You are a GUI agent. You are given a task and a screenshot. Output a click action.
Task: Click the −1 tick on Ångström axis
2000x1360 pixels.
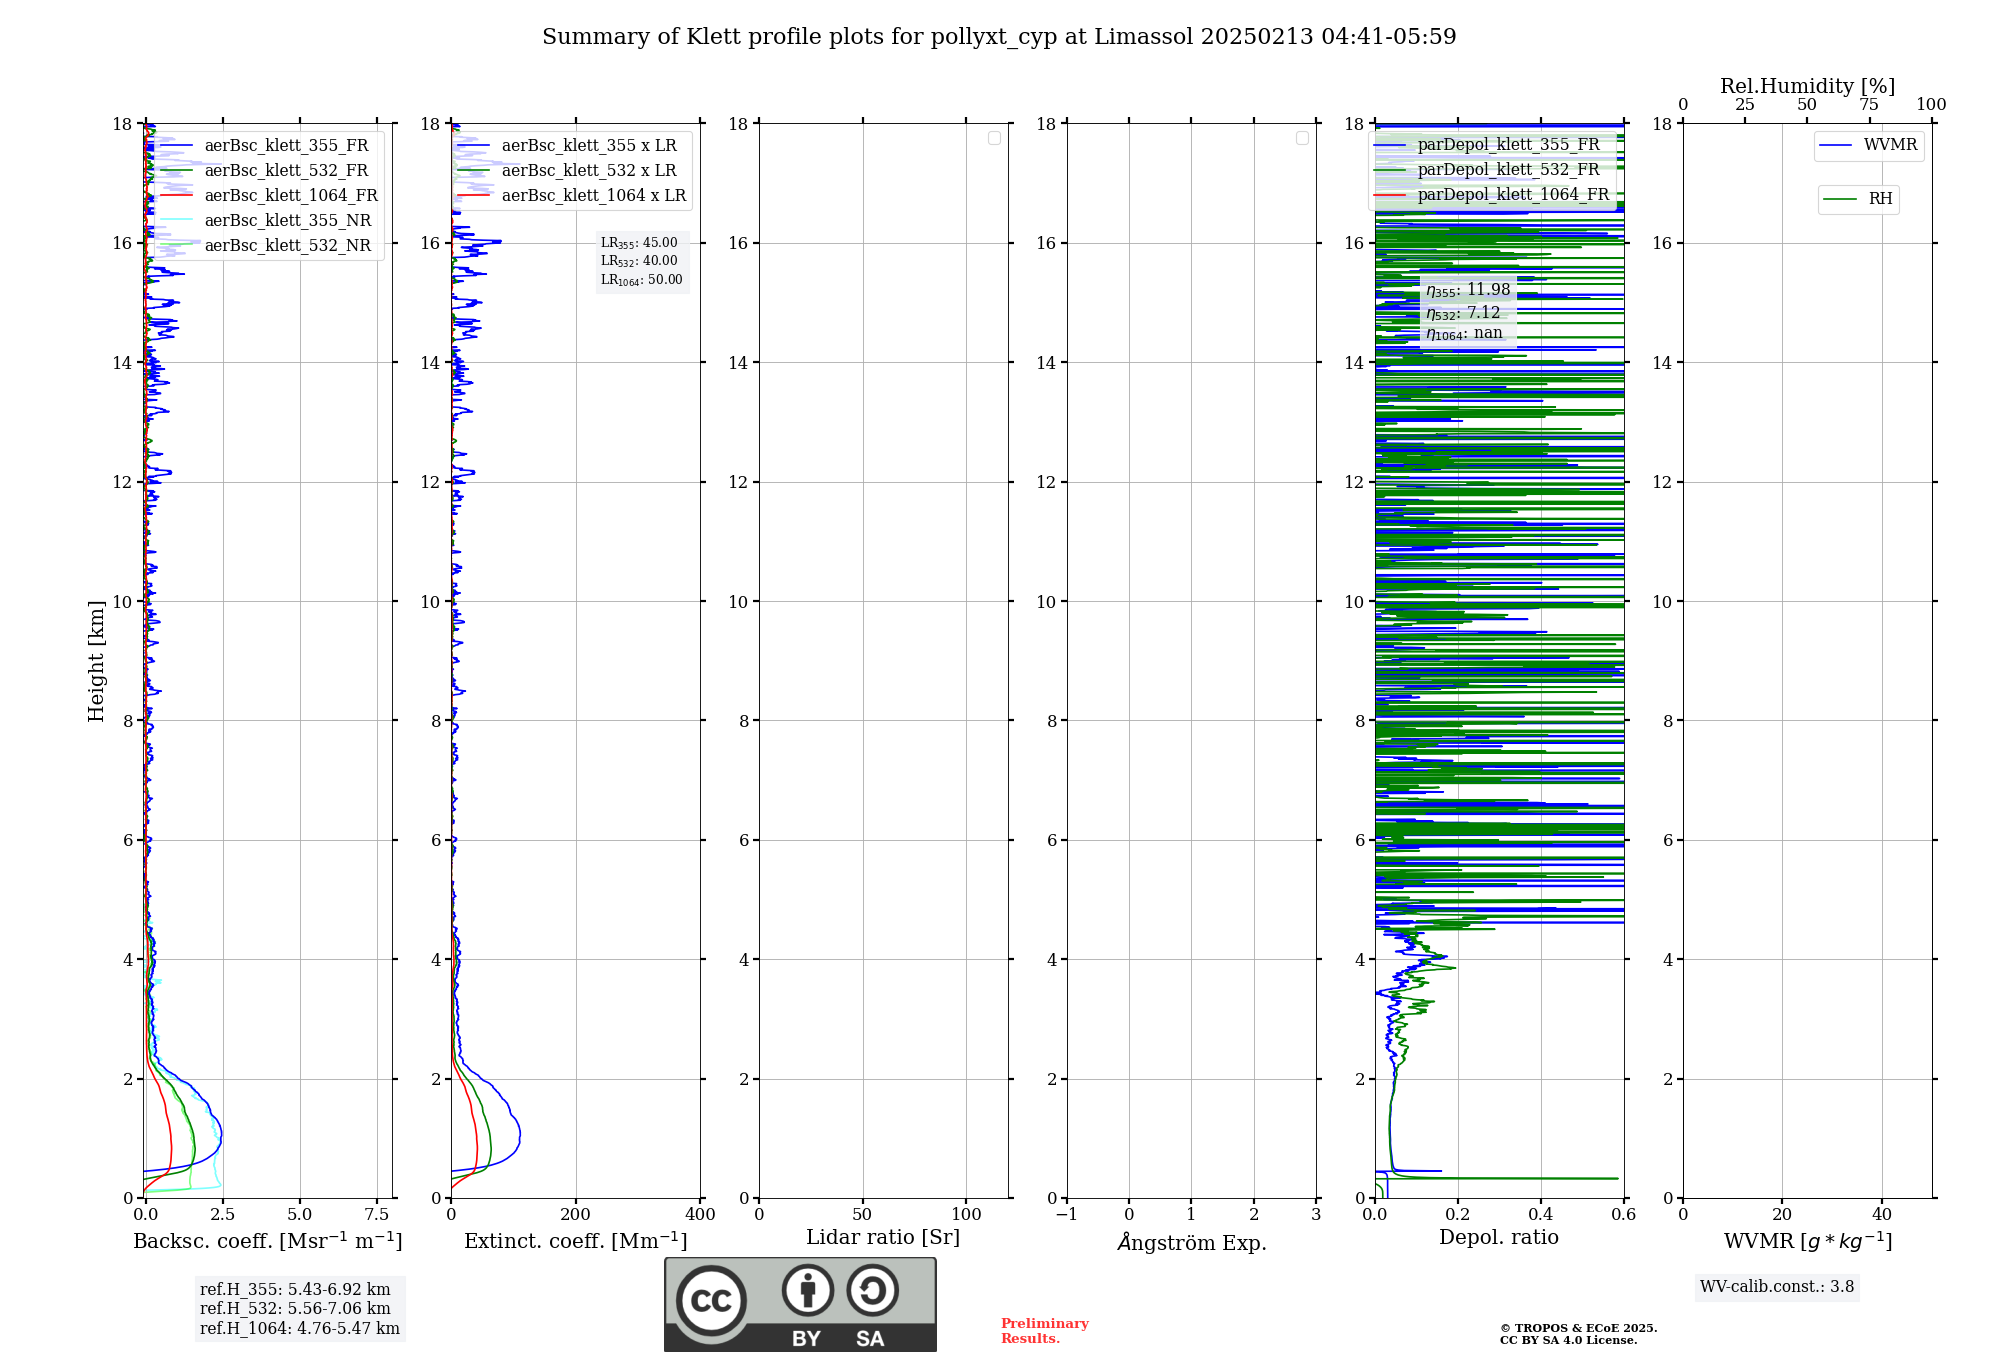pyautogui.click(x=1066, y=1215)
